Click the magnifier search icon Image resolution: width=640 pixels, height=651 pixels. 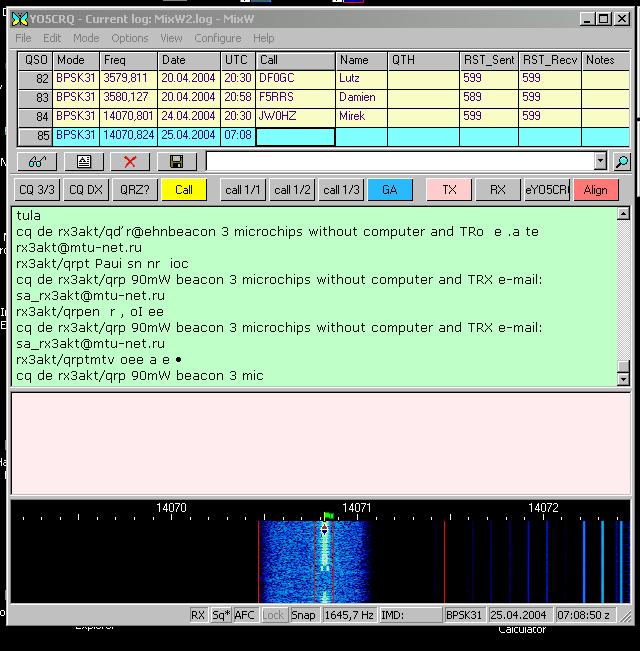click(x=621, y=161)
